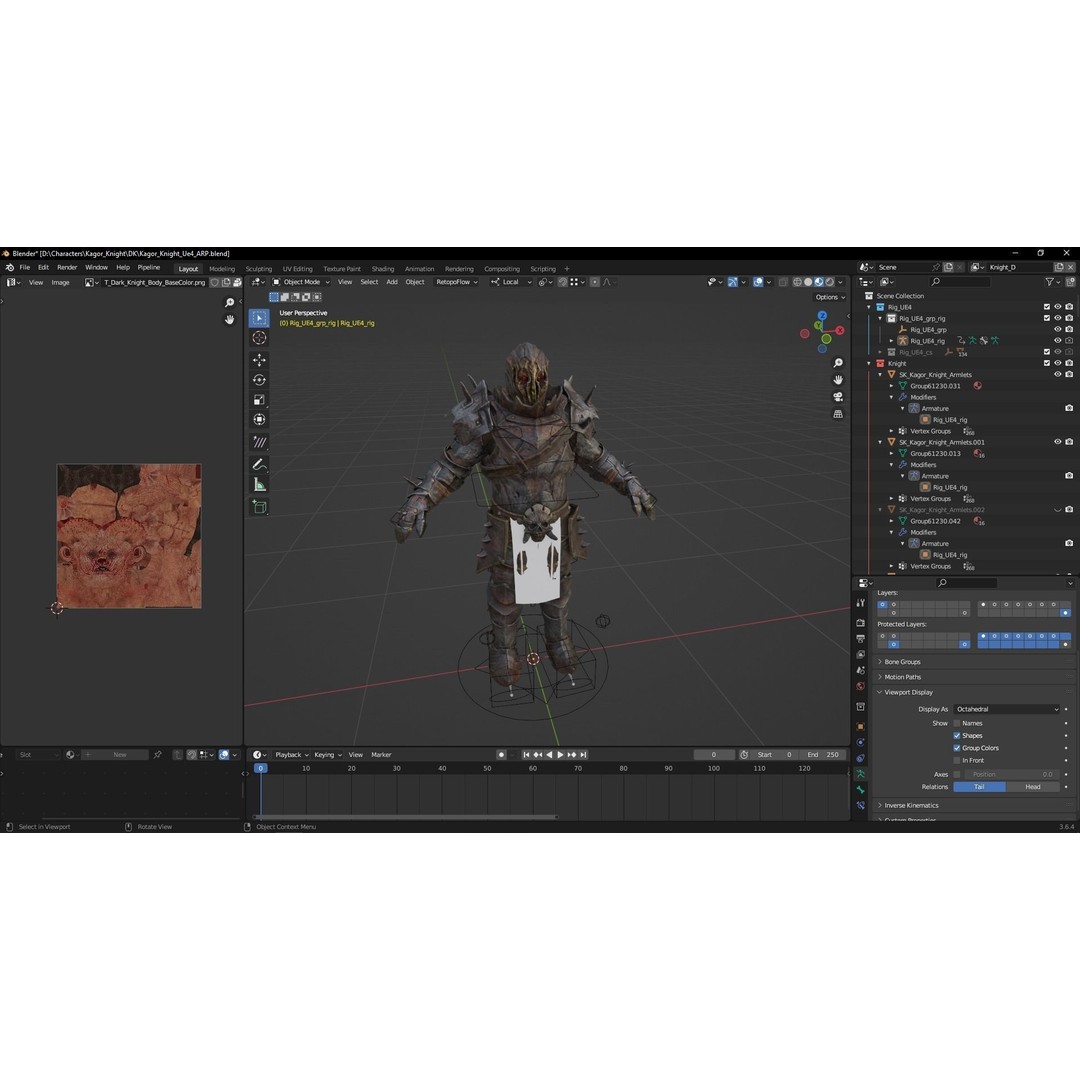Collapse the Viewport Display panel

[908, 692]
